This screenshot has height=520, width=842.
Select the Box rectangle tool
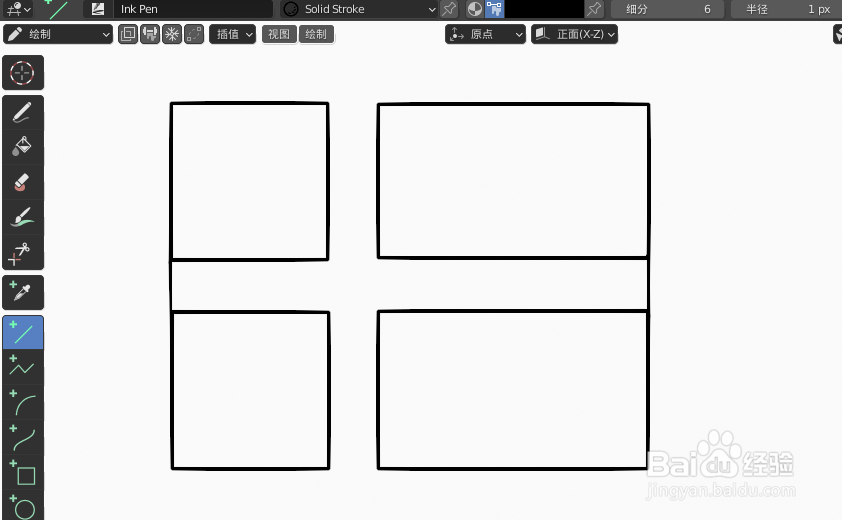[23, 472]
